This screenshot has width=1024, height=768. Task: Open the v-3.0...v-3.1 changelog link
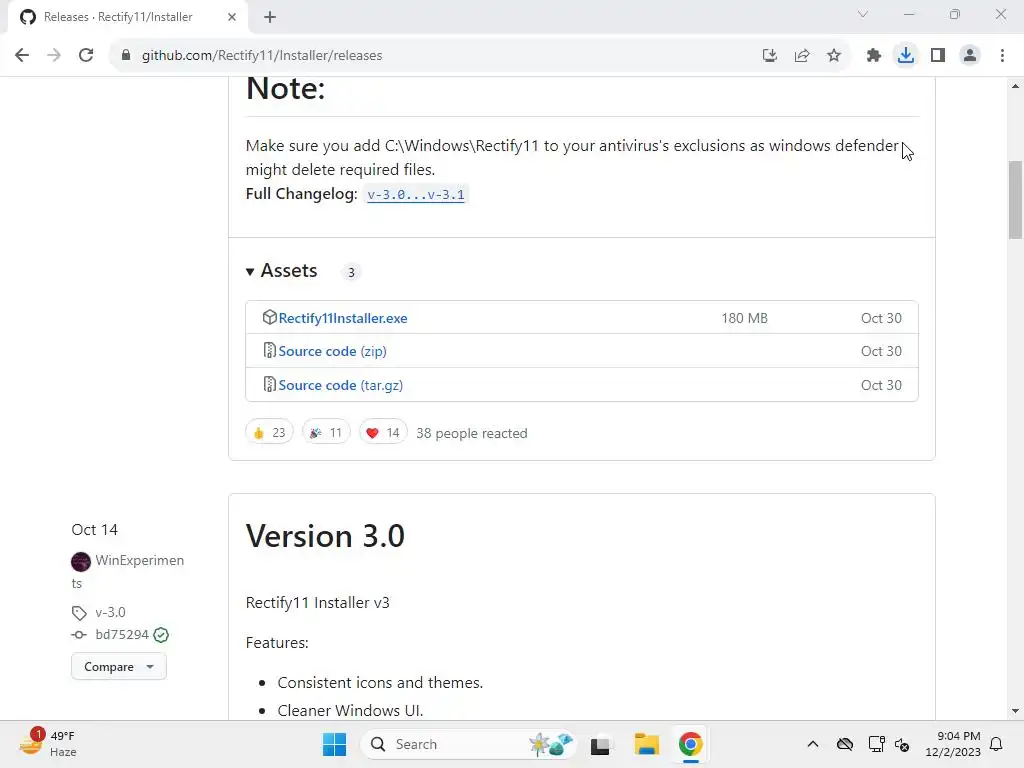[x=416, y=195]
